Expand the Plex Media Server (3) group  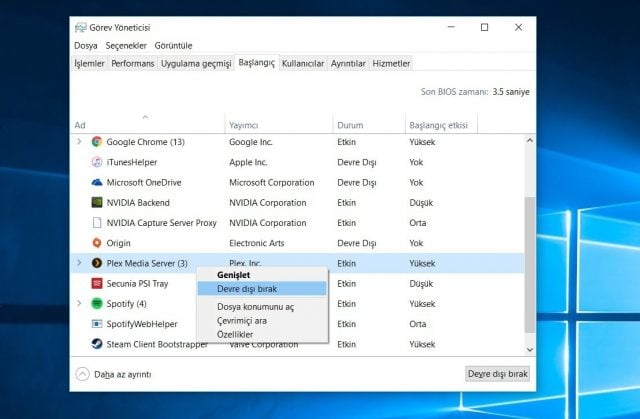(x=79, y=263)
